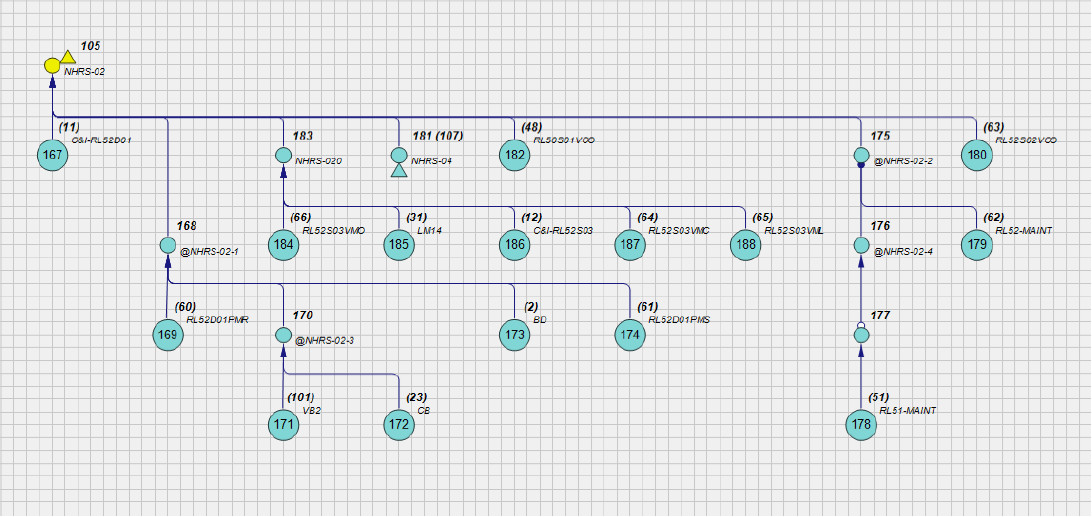This screenshot has height=517, width=1092.
Task: Select node 173 labeled BD
Action: [x=514, y=335]
